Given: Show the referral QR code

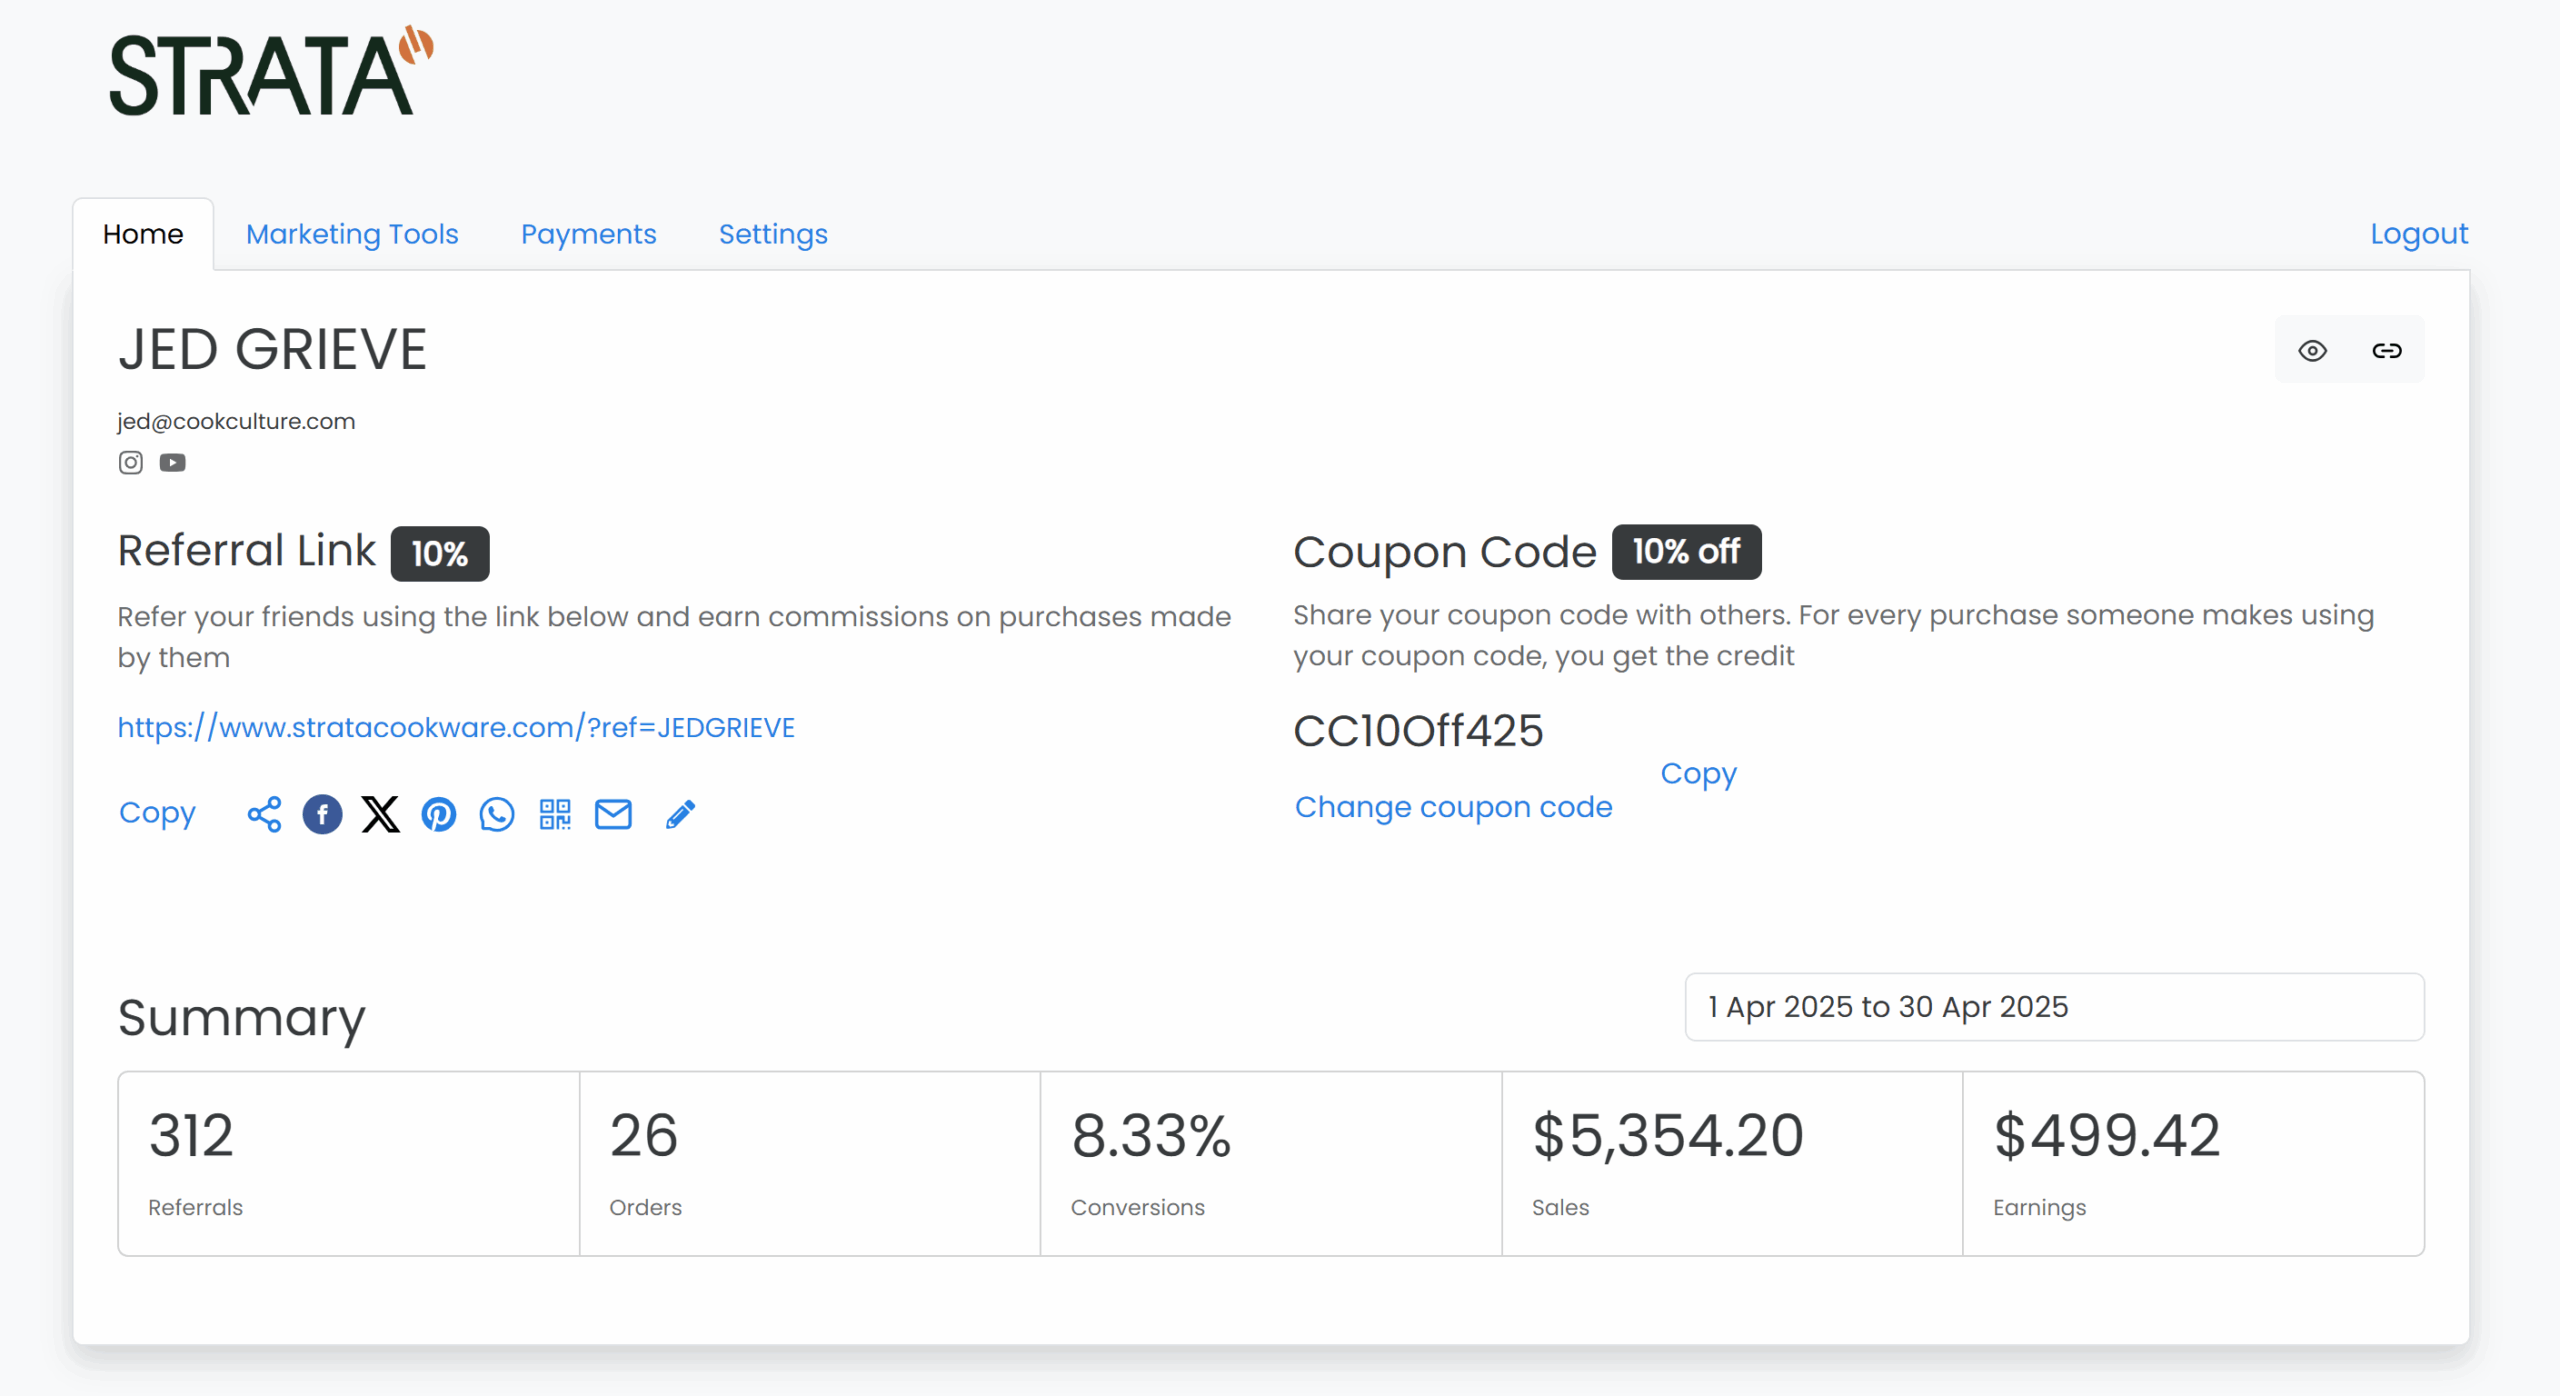Looking at the screenshot, I should pos(555,814).
